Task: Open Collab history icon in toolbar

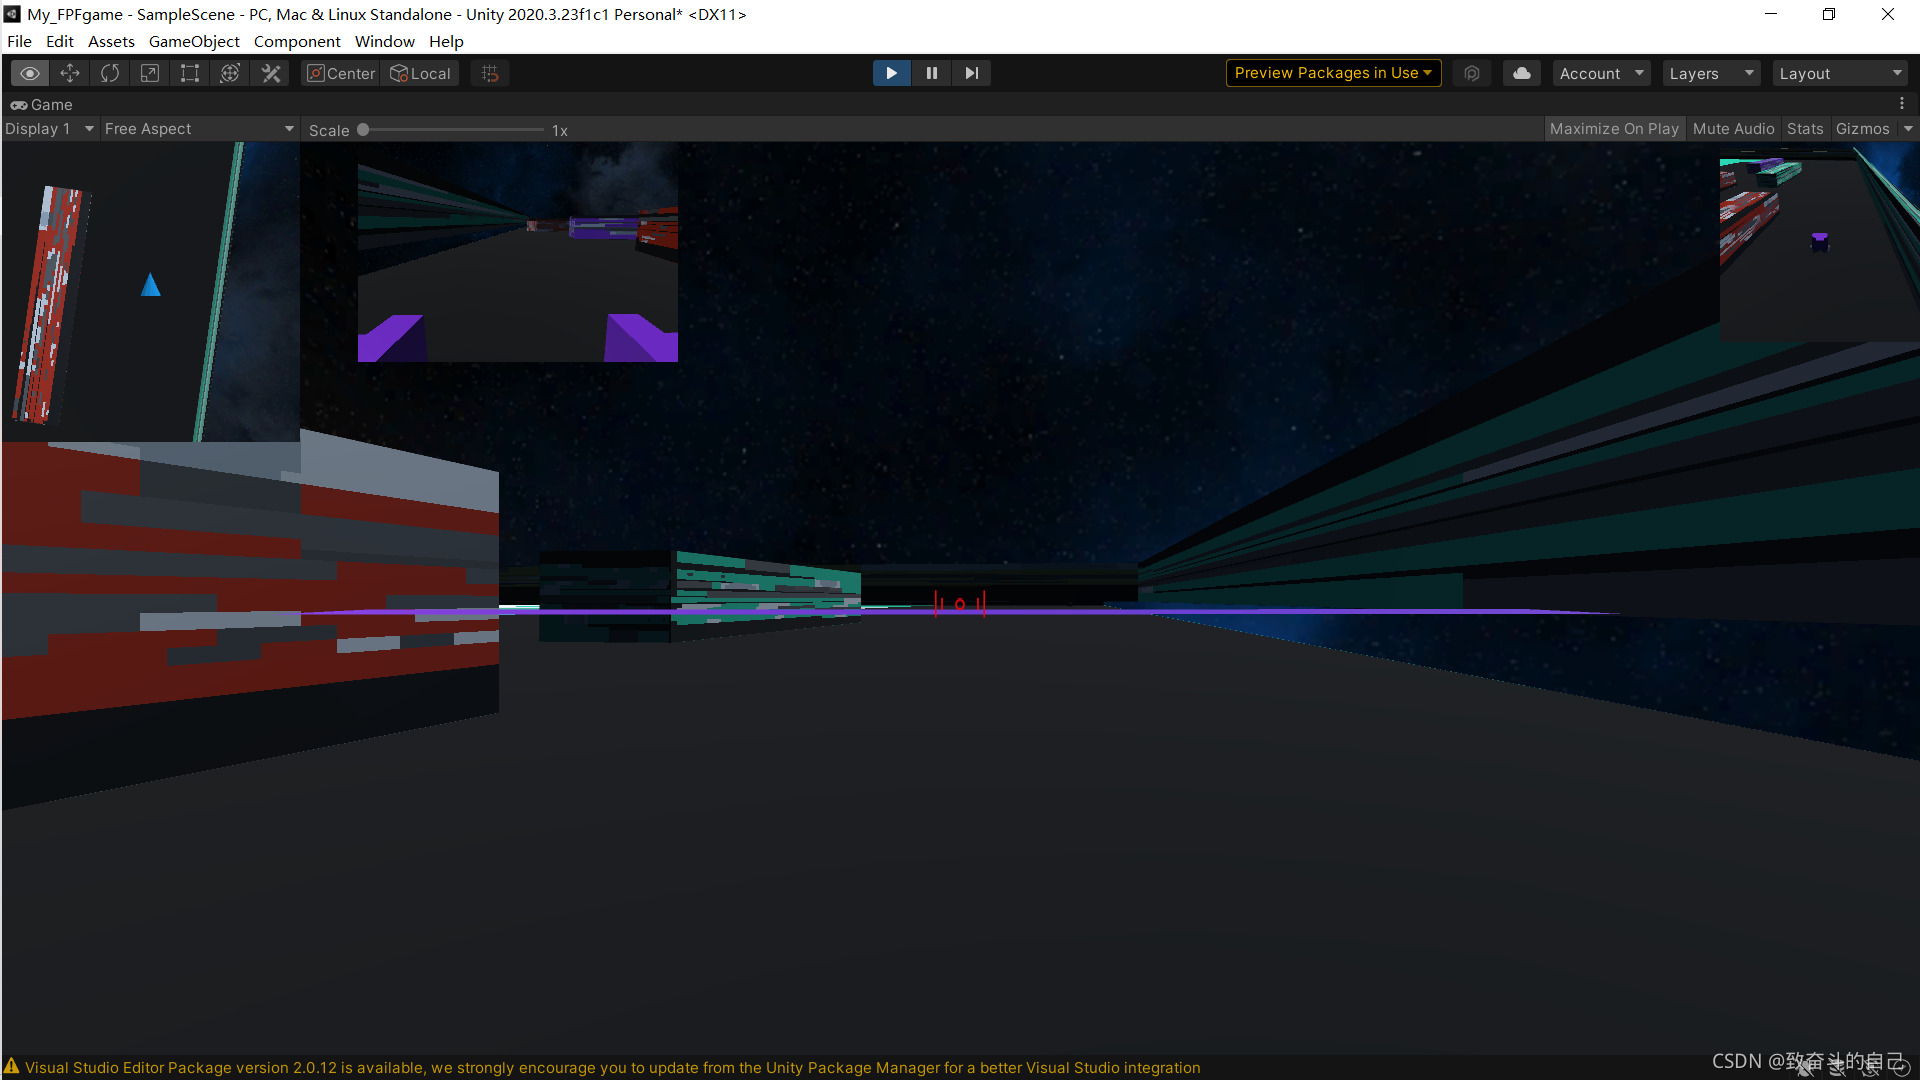Action: coord(1472,73)
